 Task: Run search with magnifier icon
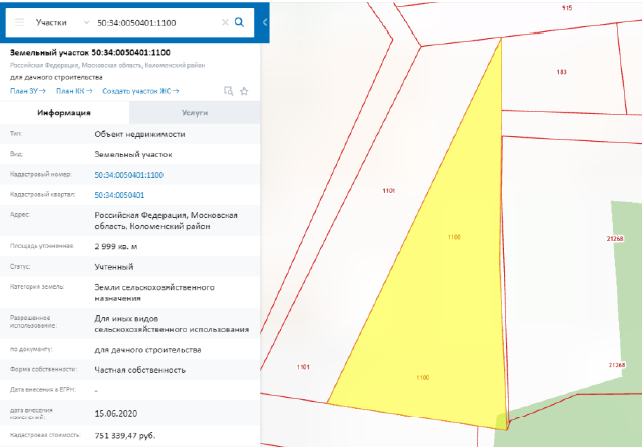(x=239, y=21)
